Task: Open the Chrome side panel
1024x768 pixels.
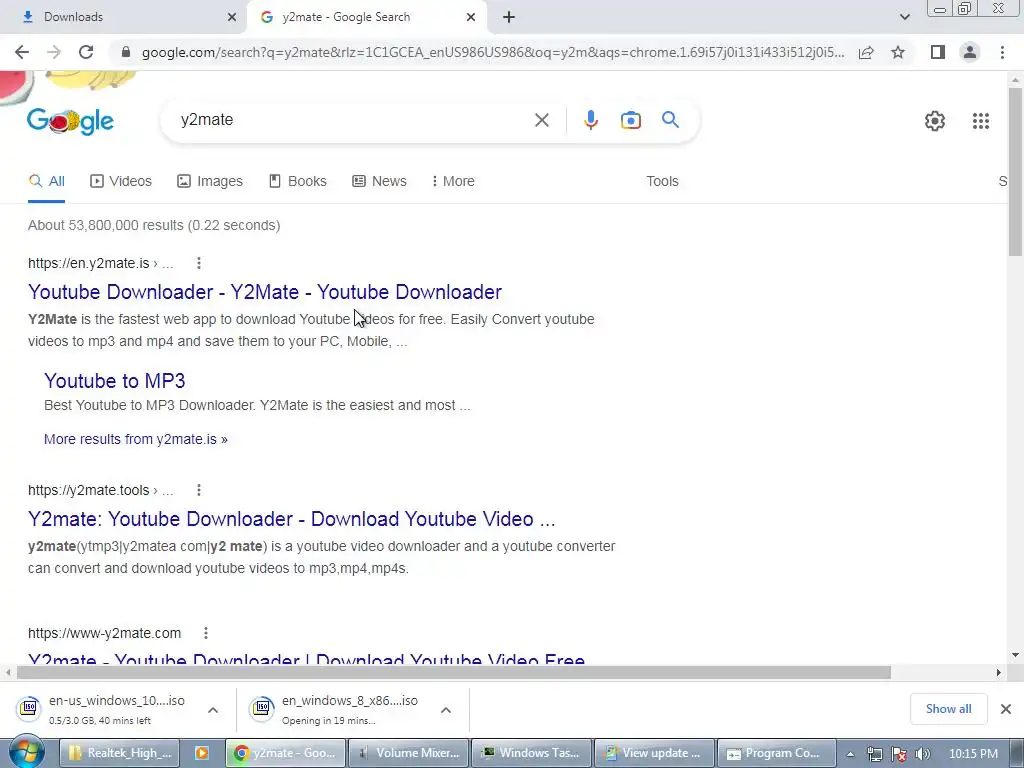Action: tap(938, 52)
